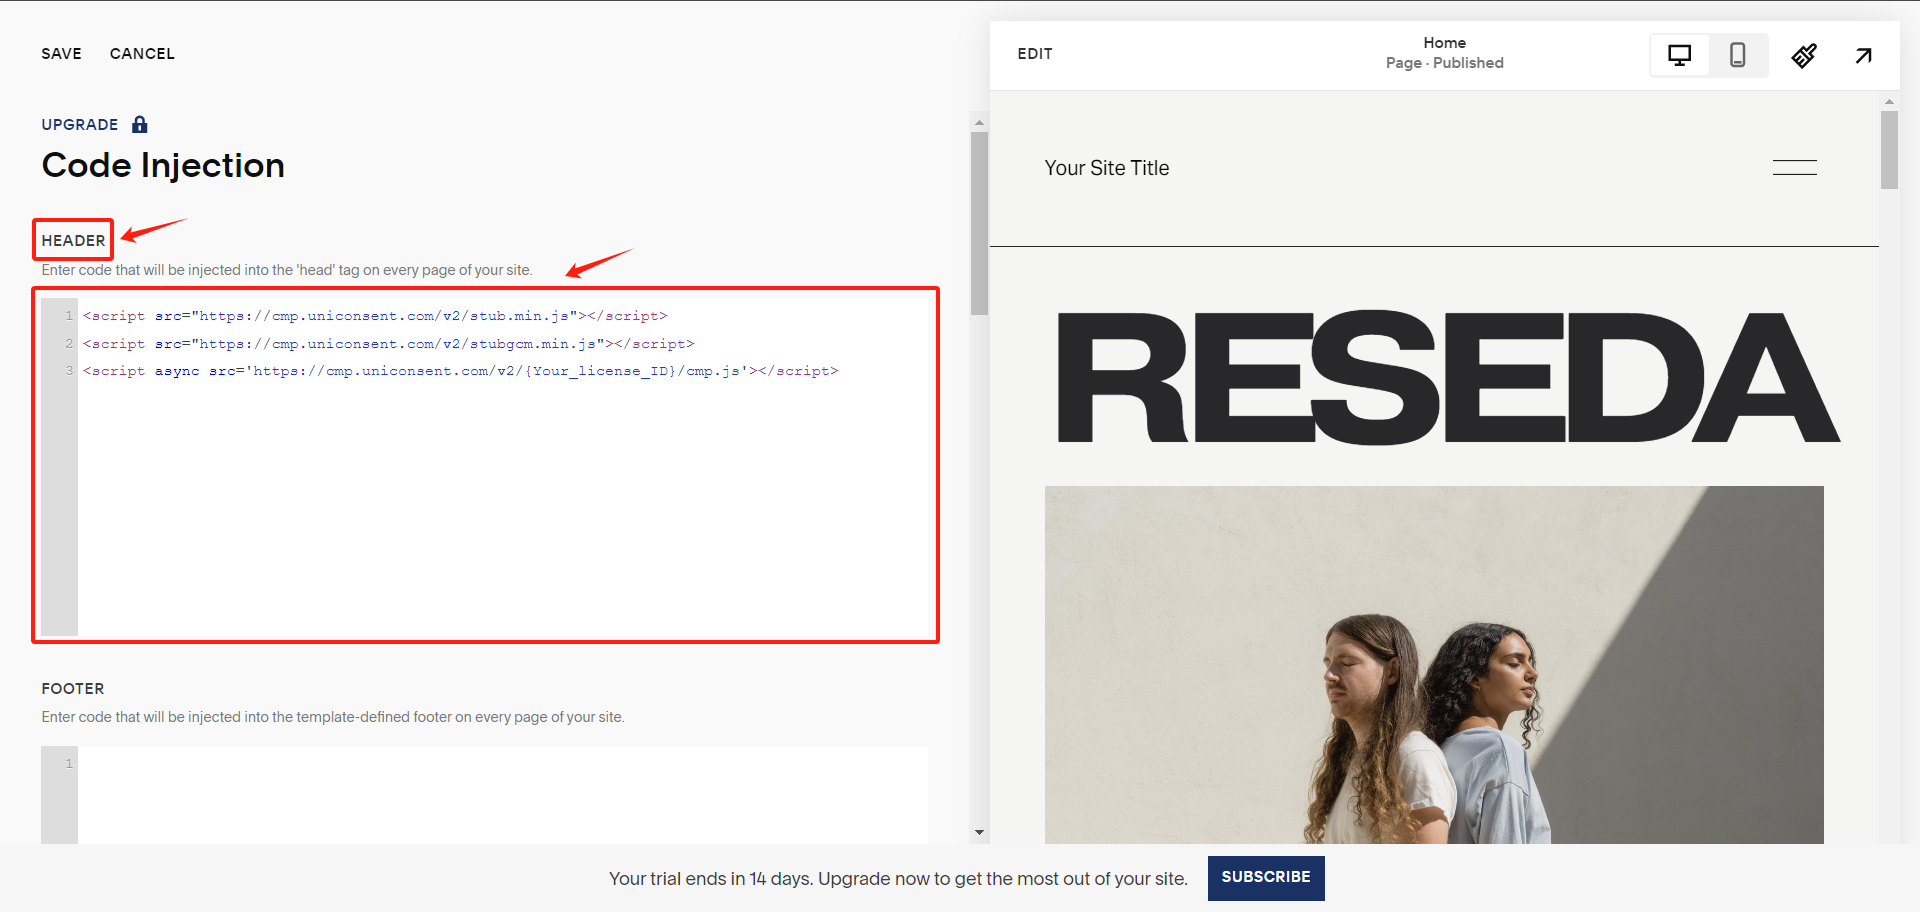This screenshot has height=912, width=1920.
Task: Switch to desktop preview view
Action: point(1680,55)
